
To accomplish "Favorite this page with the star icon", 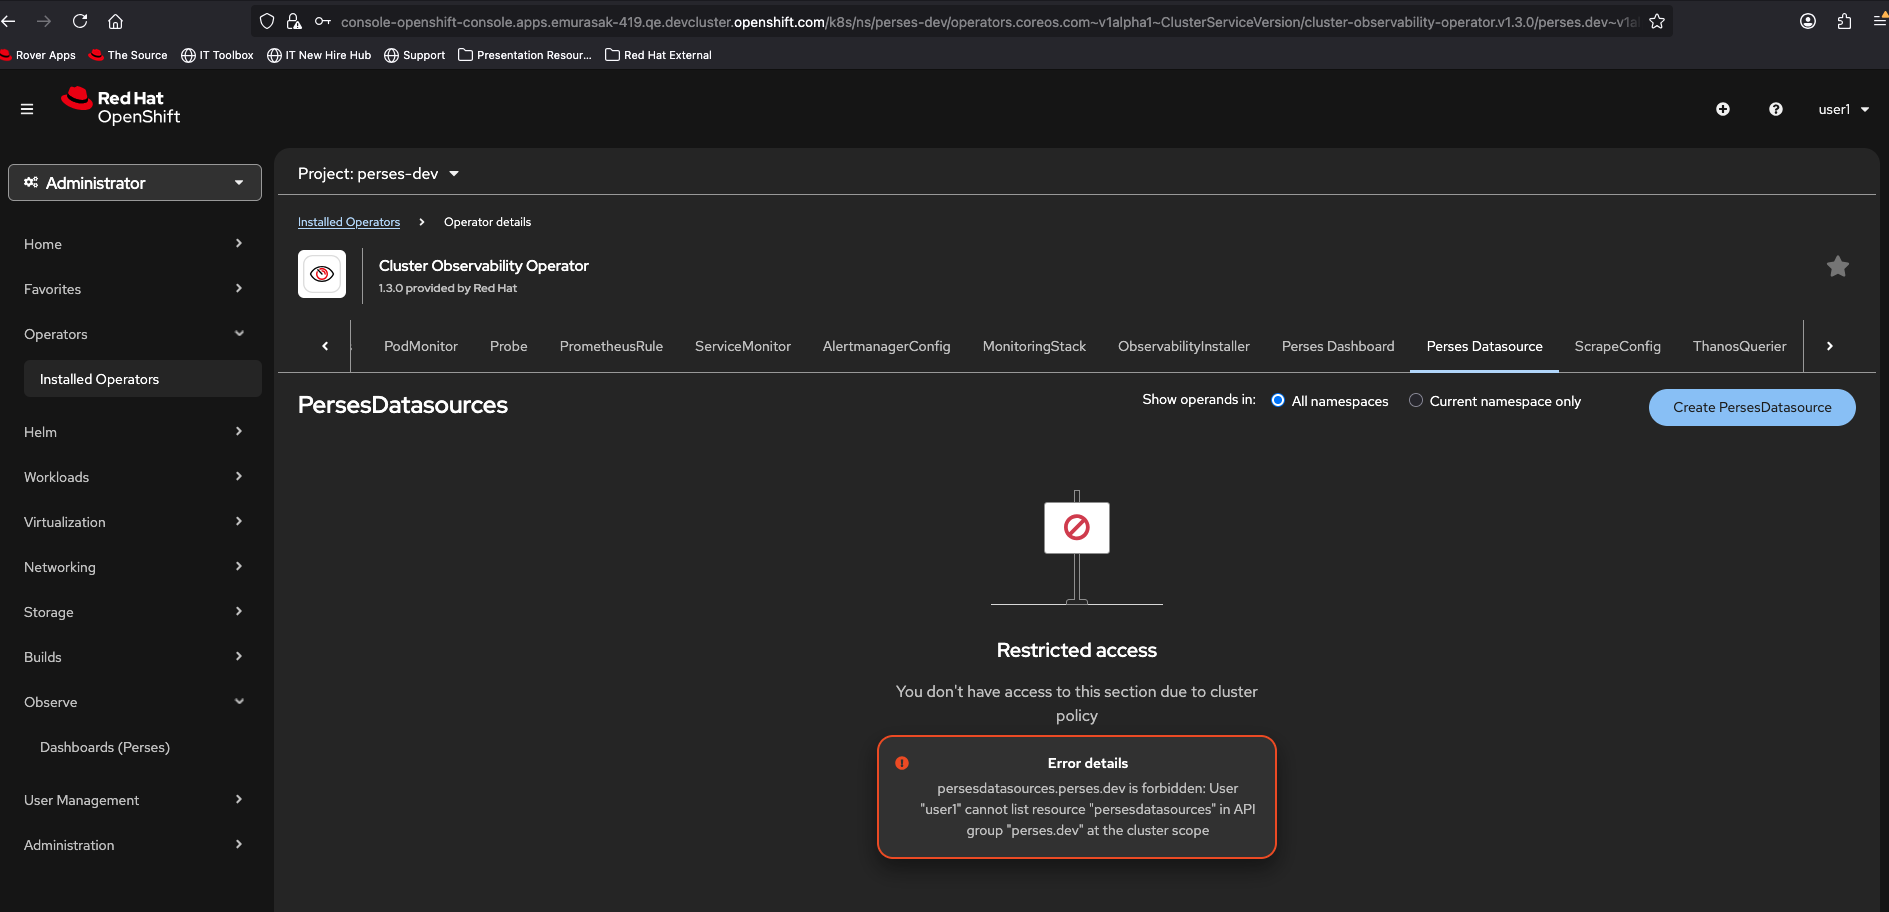I will [1838, 266].
